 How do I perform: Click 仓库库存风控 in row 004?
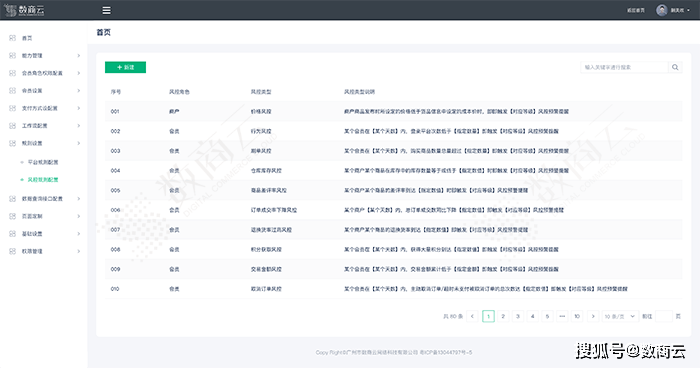[266, 171]
